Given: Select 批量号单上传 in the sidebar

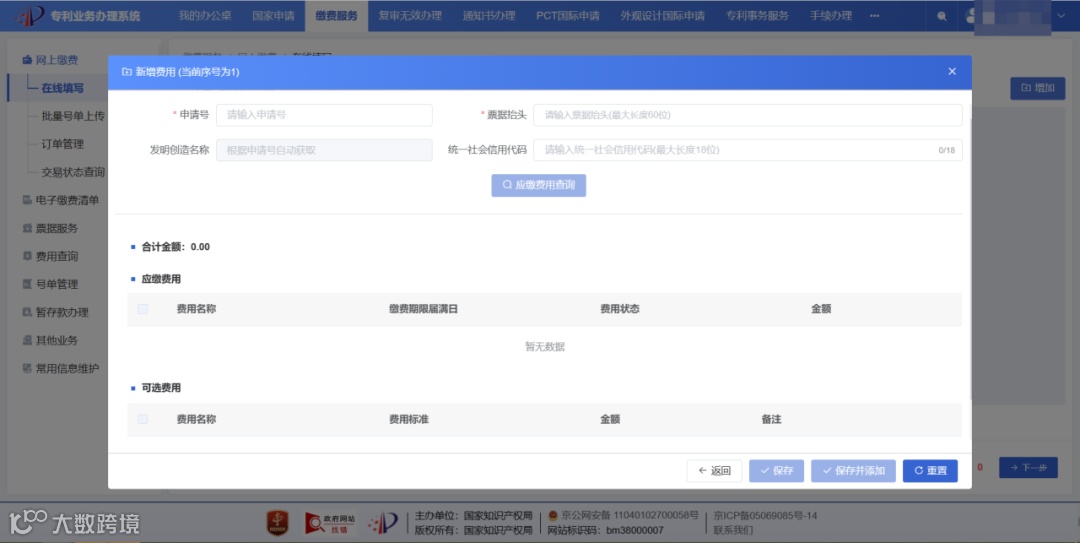Looking at the screenshot, I should pos(73,116).
